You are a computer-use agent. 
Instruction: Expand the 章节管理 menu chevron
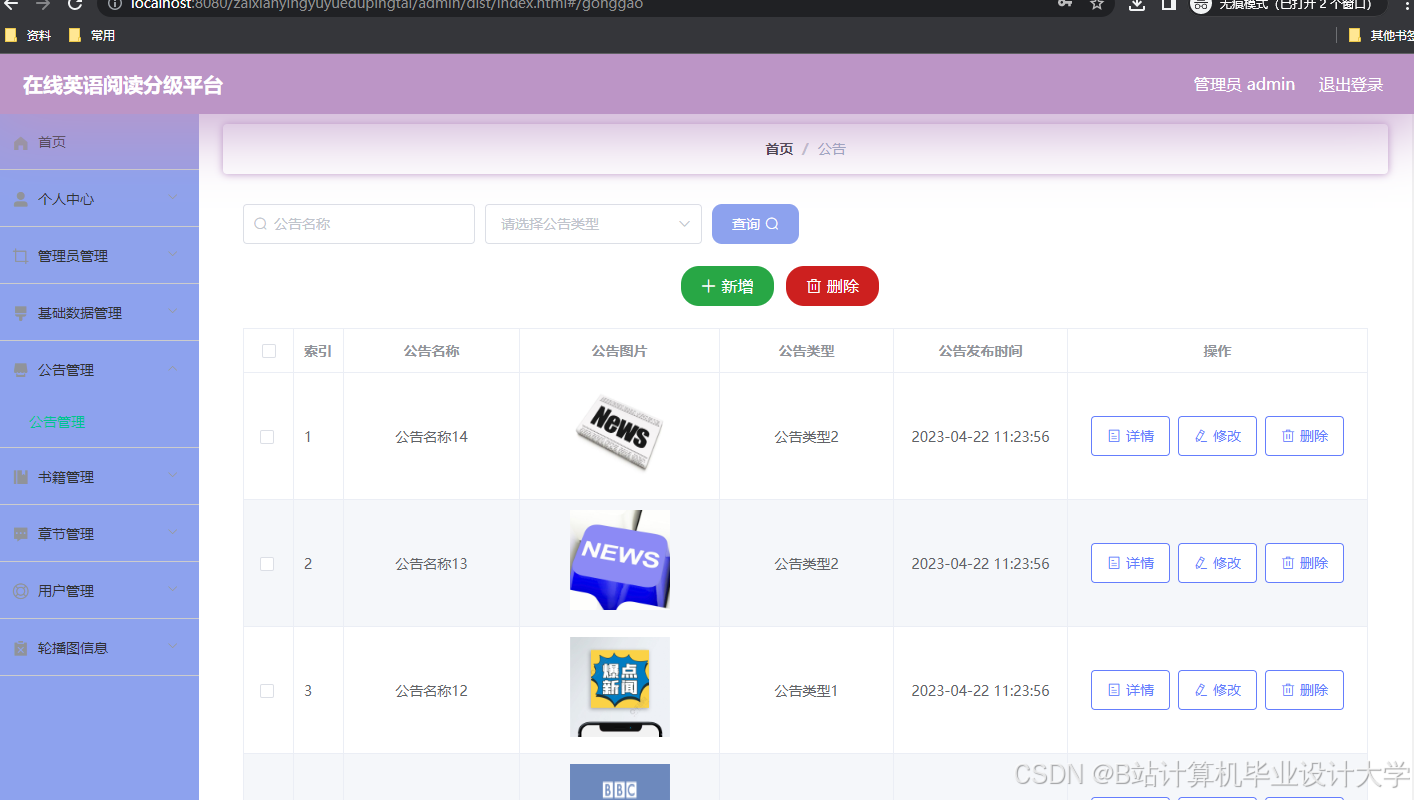[x=173, y=533]
